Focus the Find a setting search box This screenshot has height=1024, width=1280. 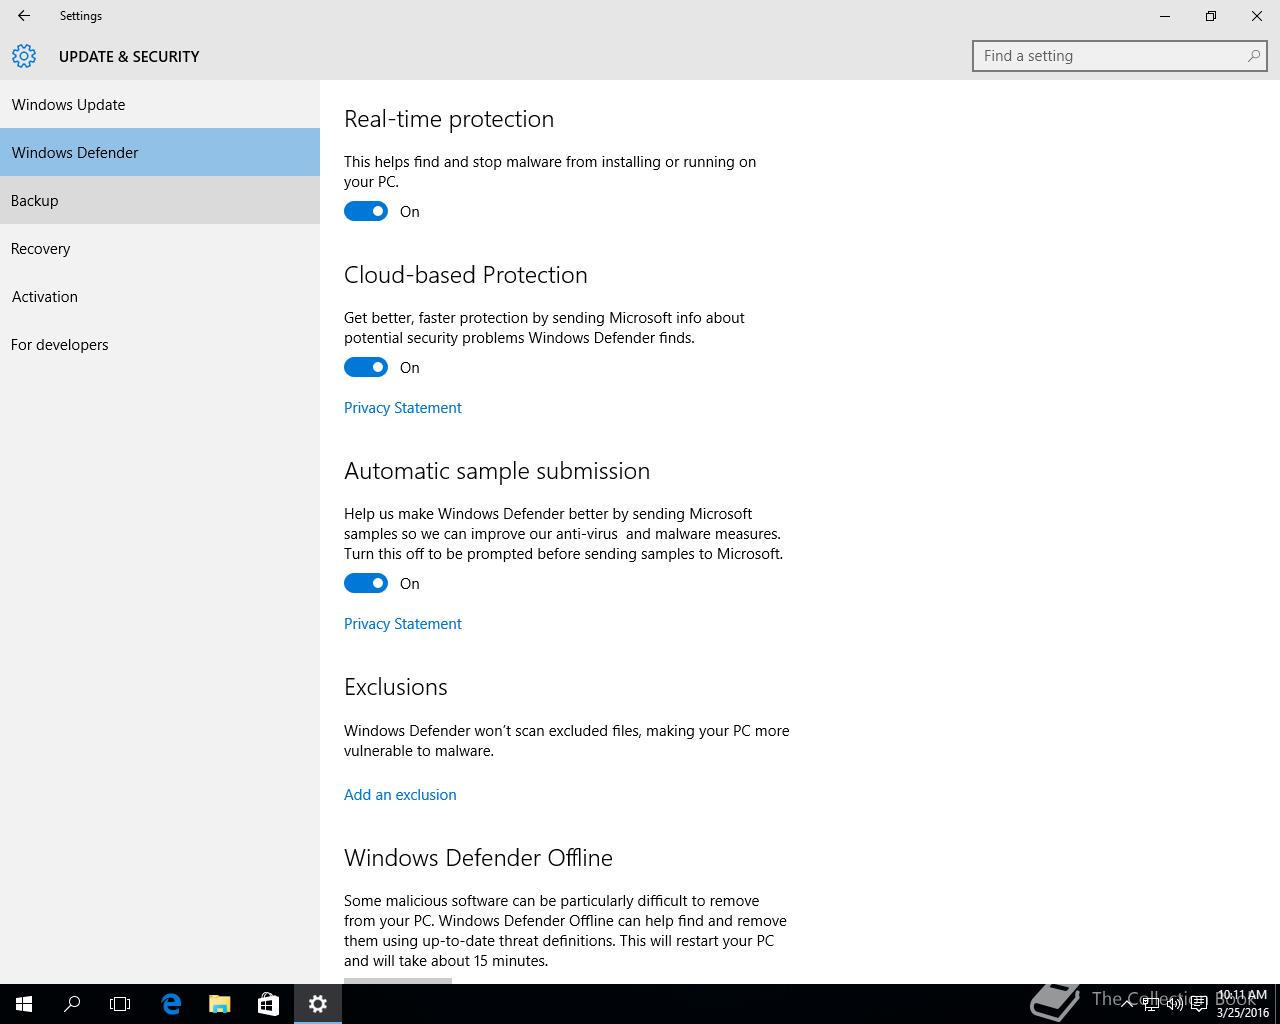[1120, 56]
